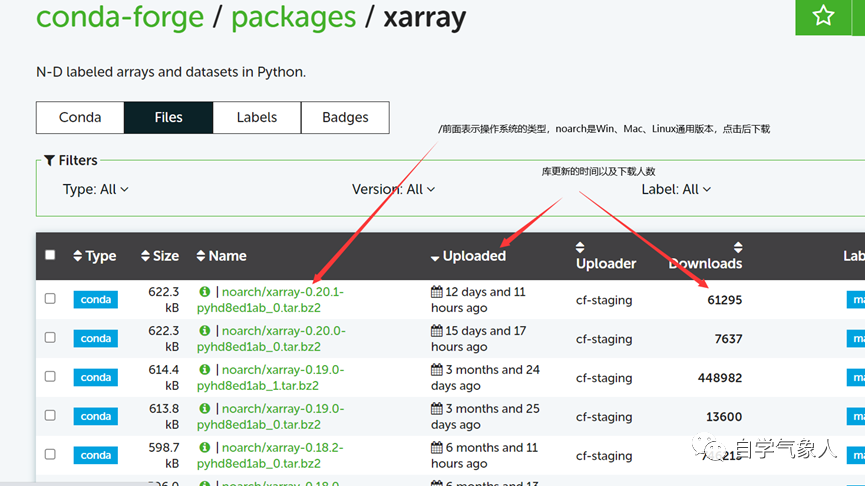Open the info icon for xarray-0.18.2 file
The height and width of the screenshot is (486, 865).
point(205,447)
